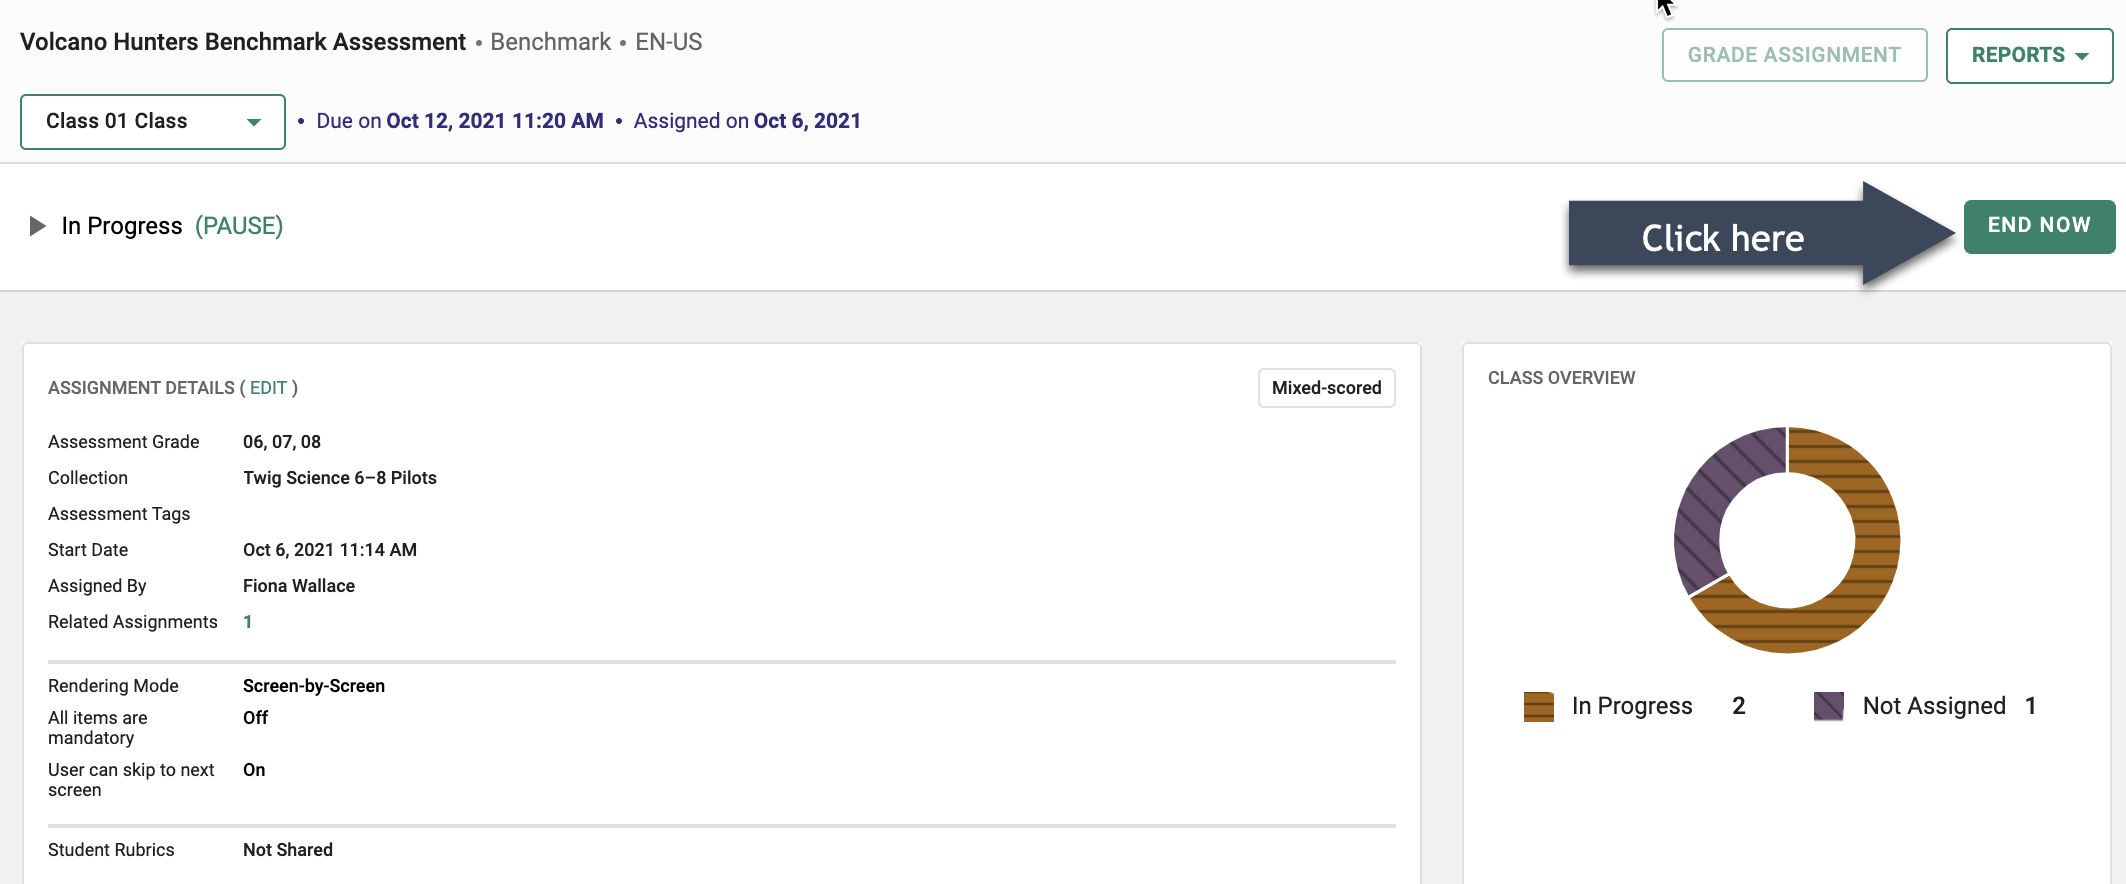Click EDIT in Assignment Details
This screenshot has width=2126, height=884.
[268, 388]
